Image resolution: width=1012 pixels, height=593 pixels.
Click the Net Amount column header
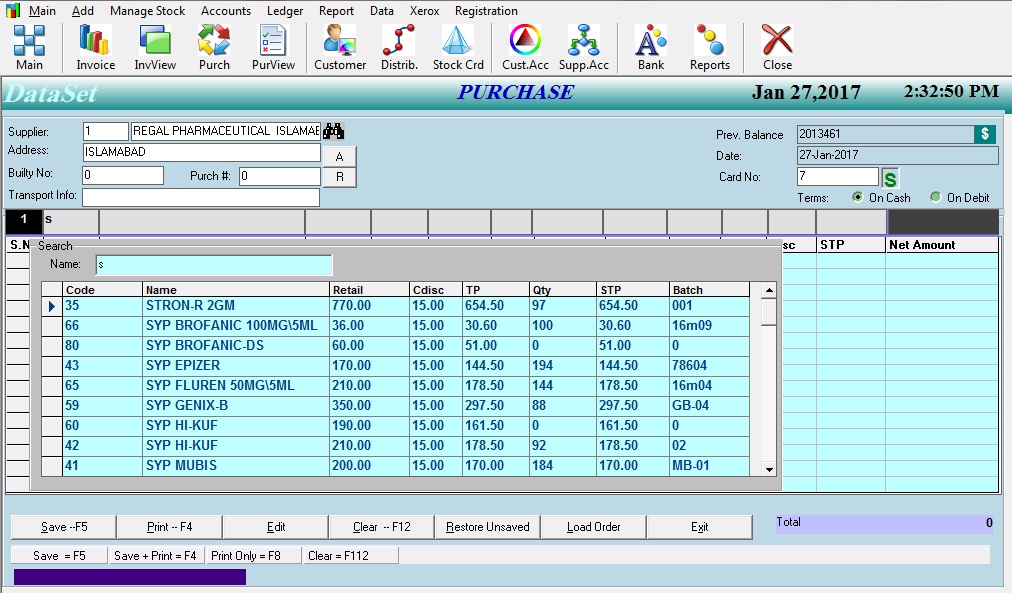(942, 245)
